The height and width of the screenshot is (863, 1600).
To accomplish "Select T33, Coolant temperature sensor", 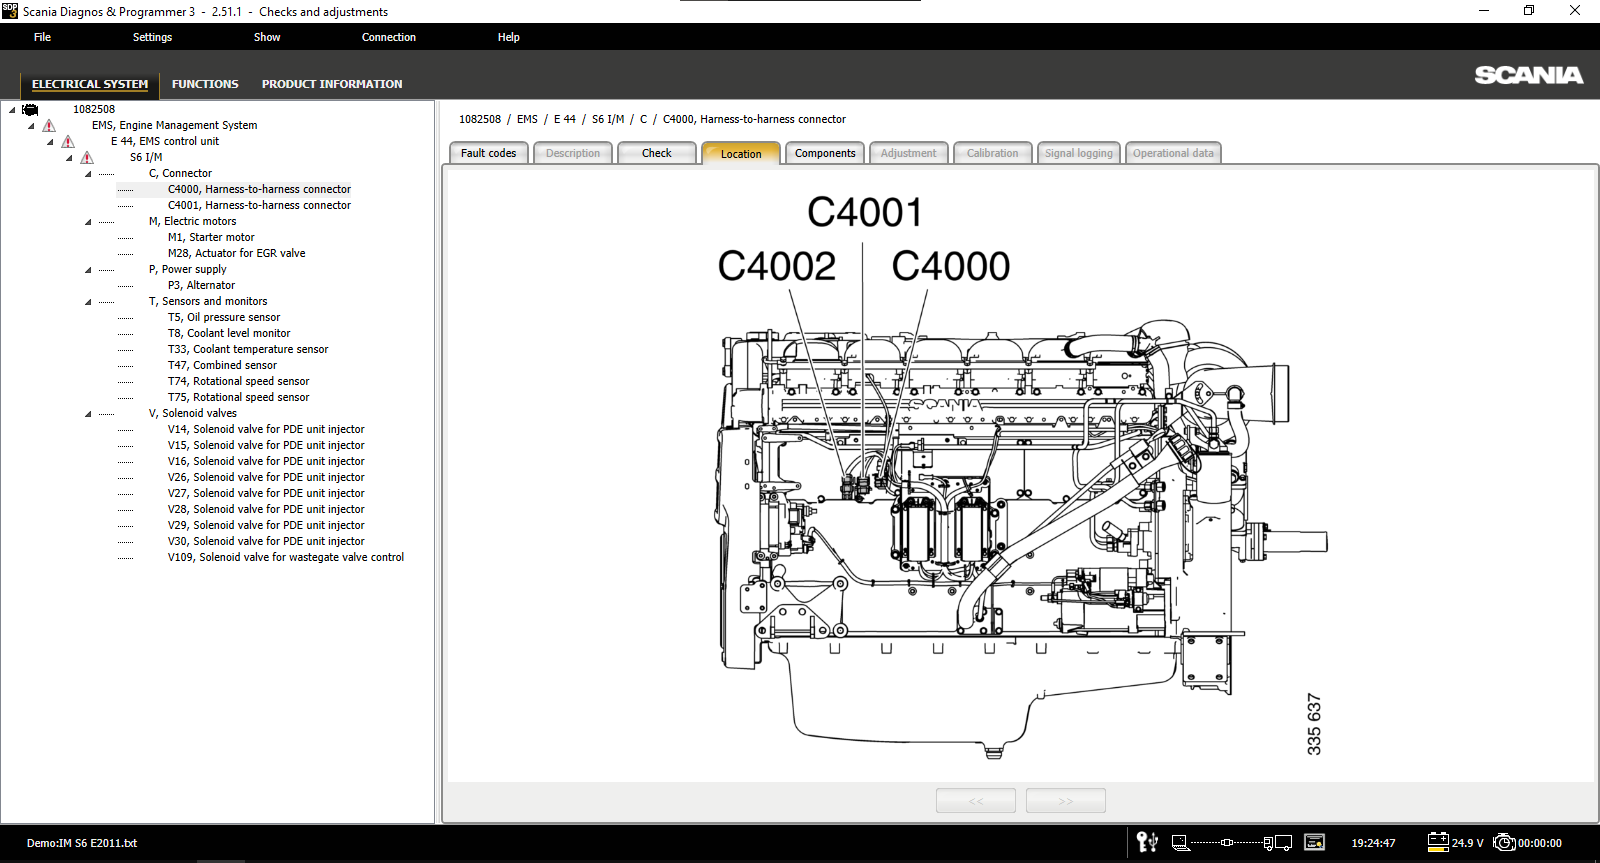I will [x=248, y=349].
